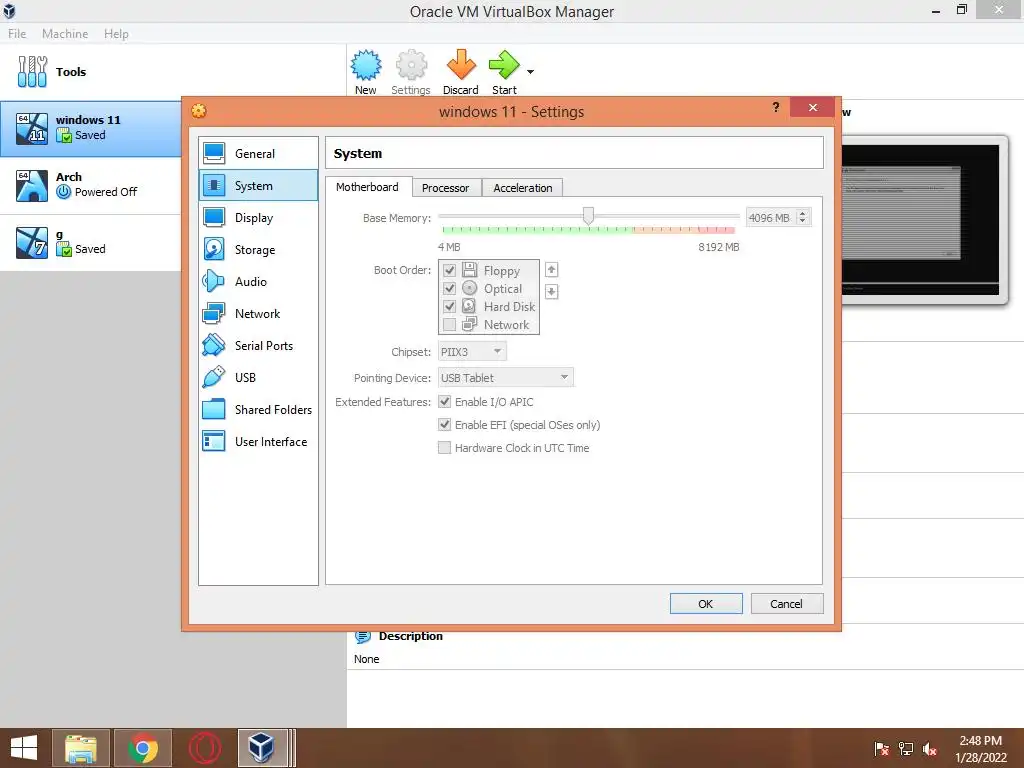
Task: Open the Display settings category
Action: tap(258, 217)
